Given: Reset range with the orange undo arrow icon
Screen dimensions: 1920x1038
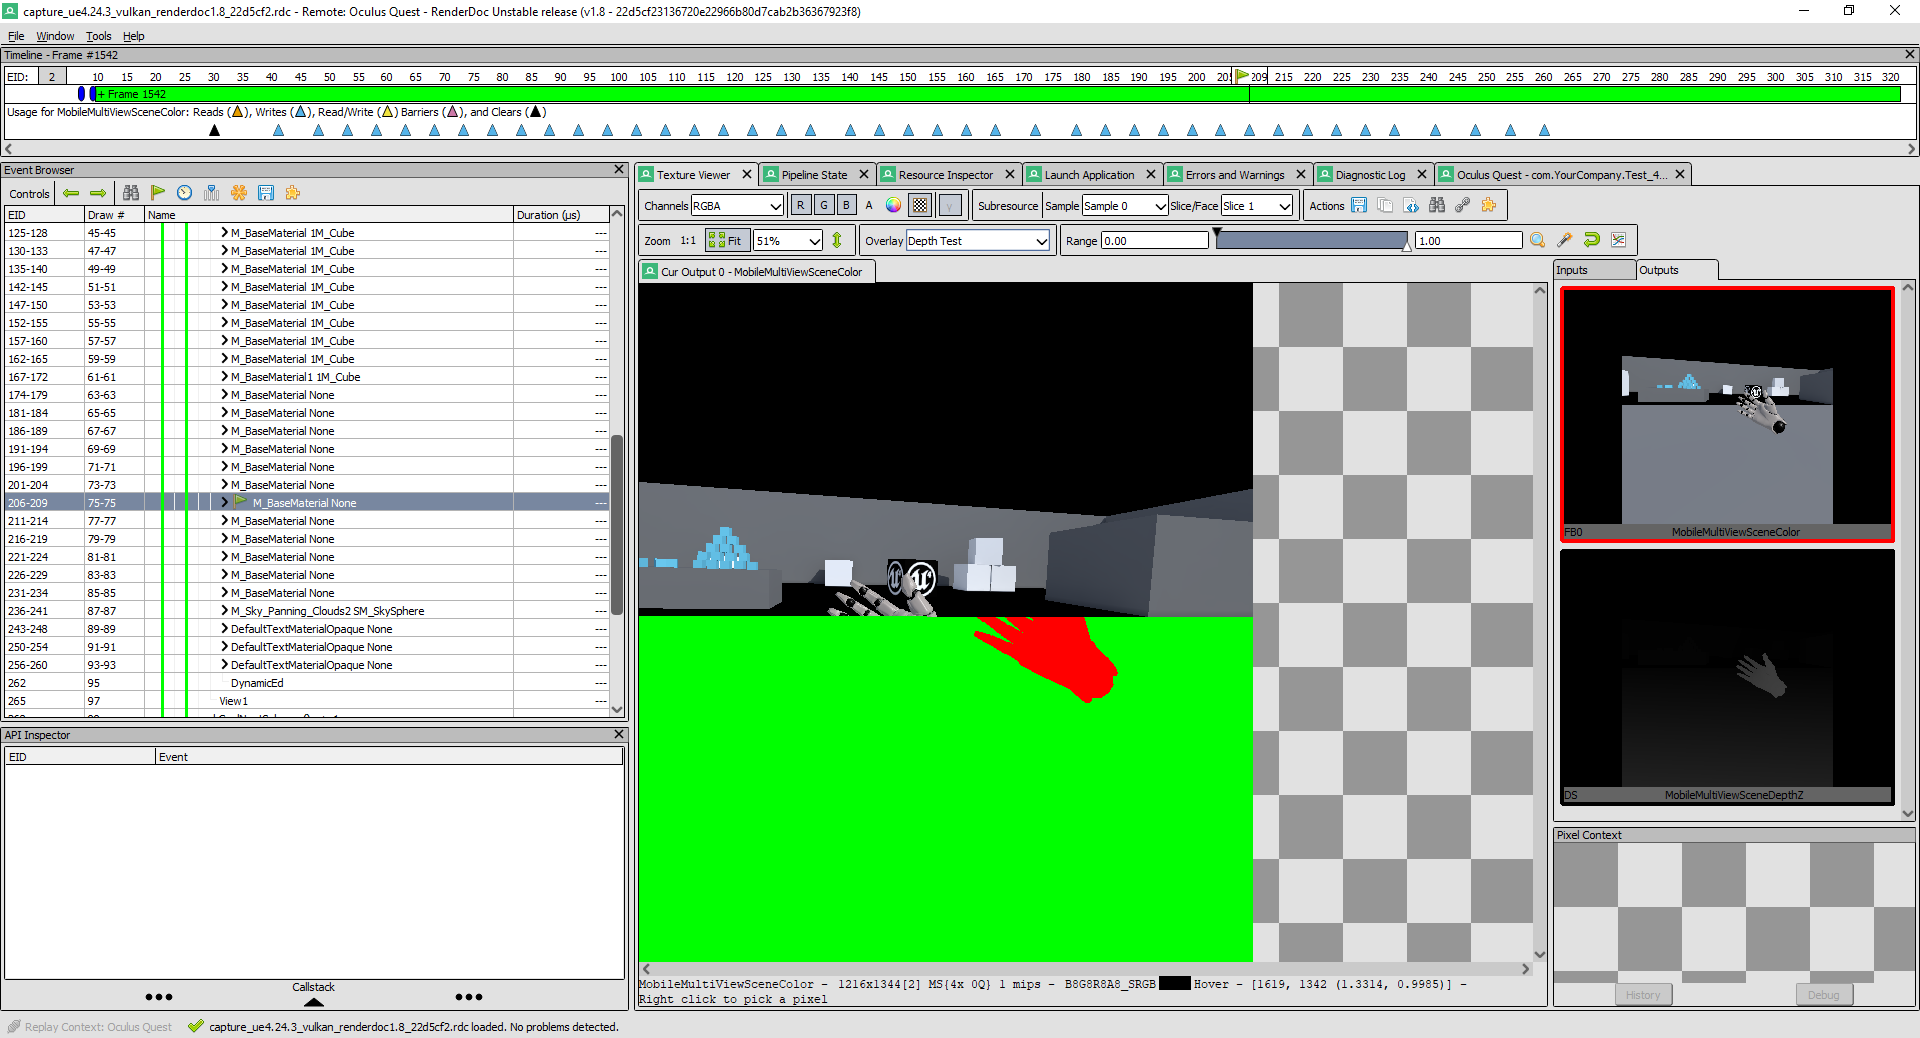Looking at the screenshot, I should coord(1591,240).
